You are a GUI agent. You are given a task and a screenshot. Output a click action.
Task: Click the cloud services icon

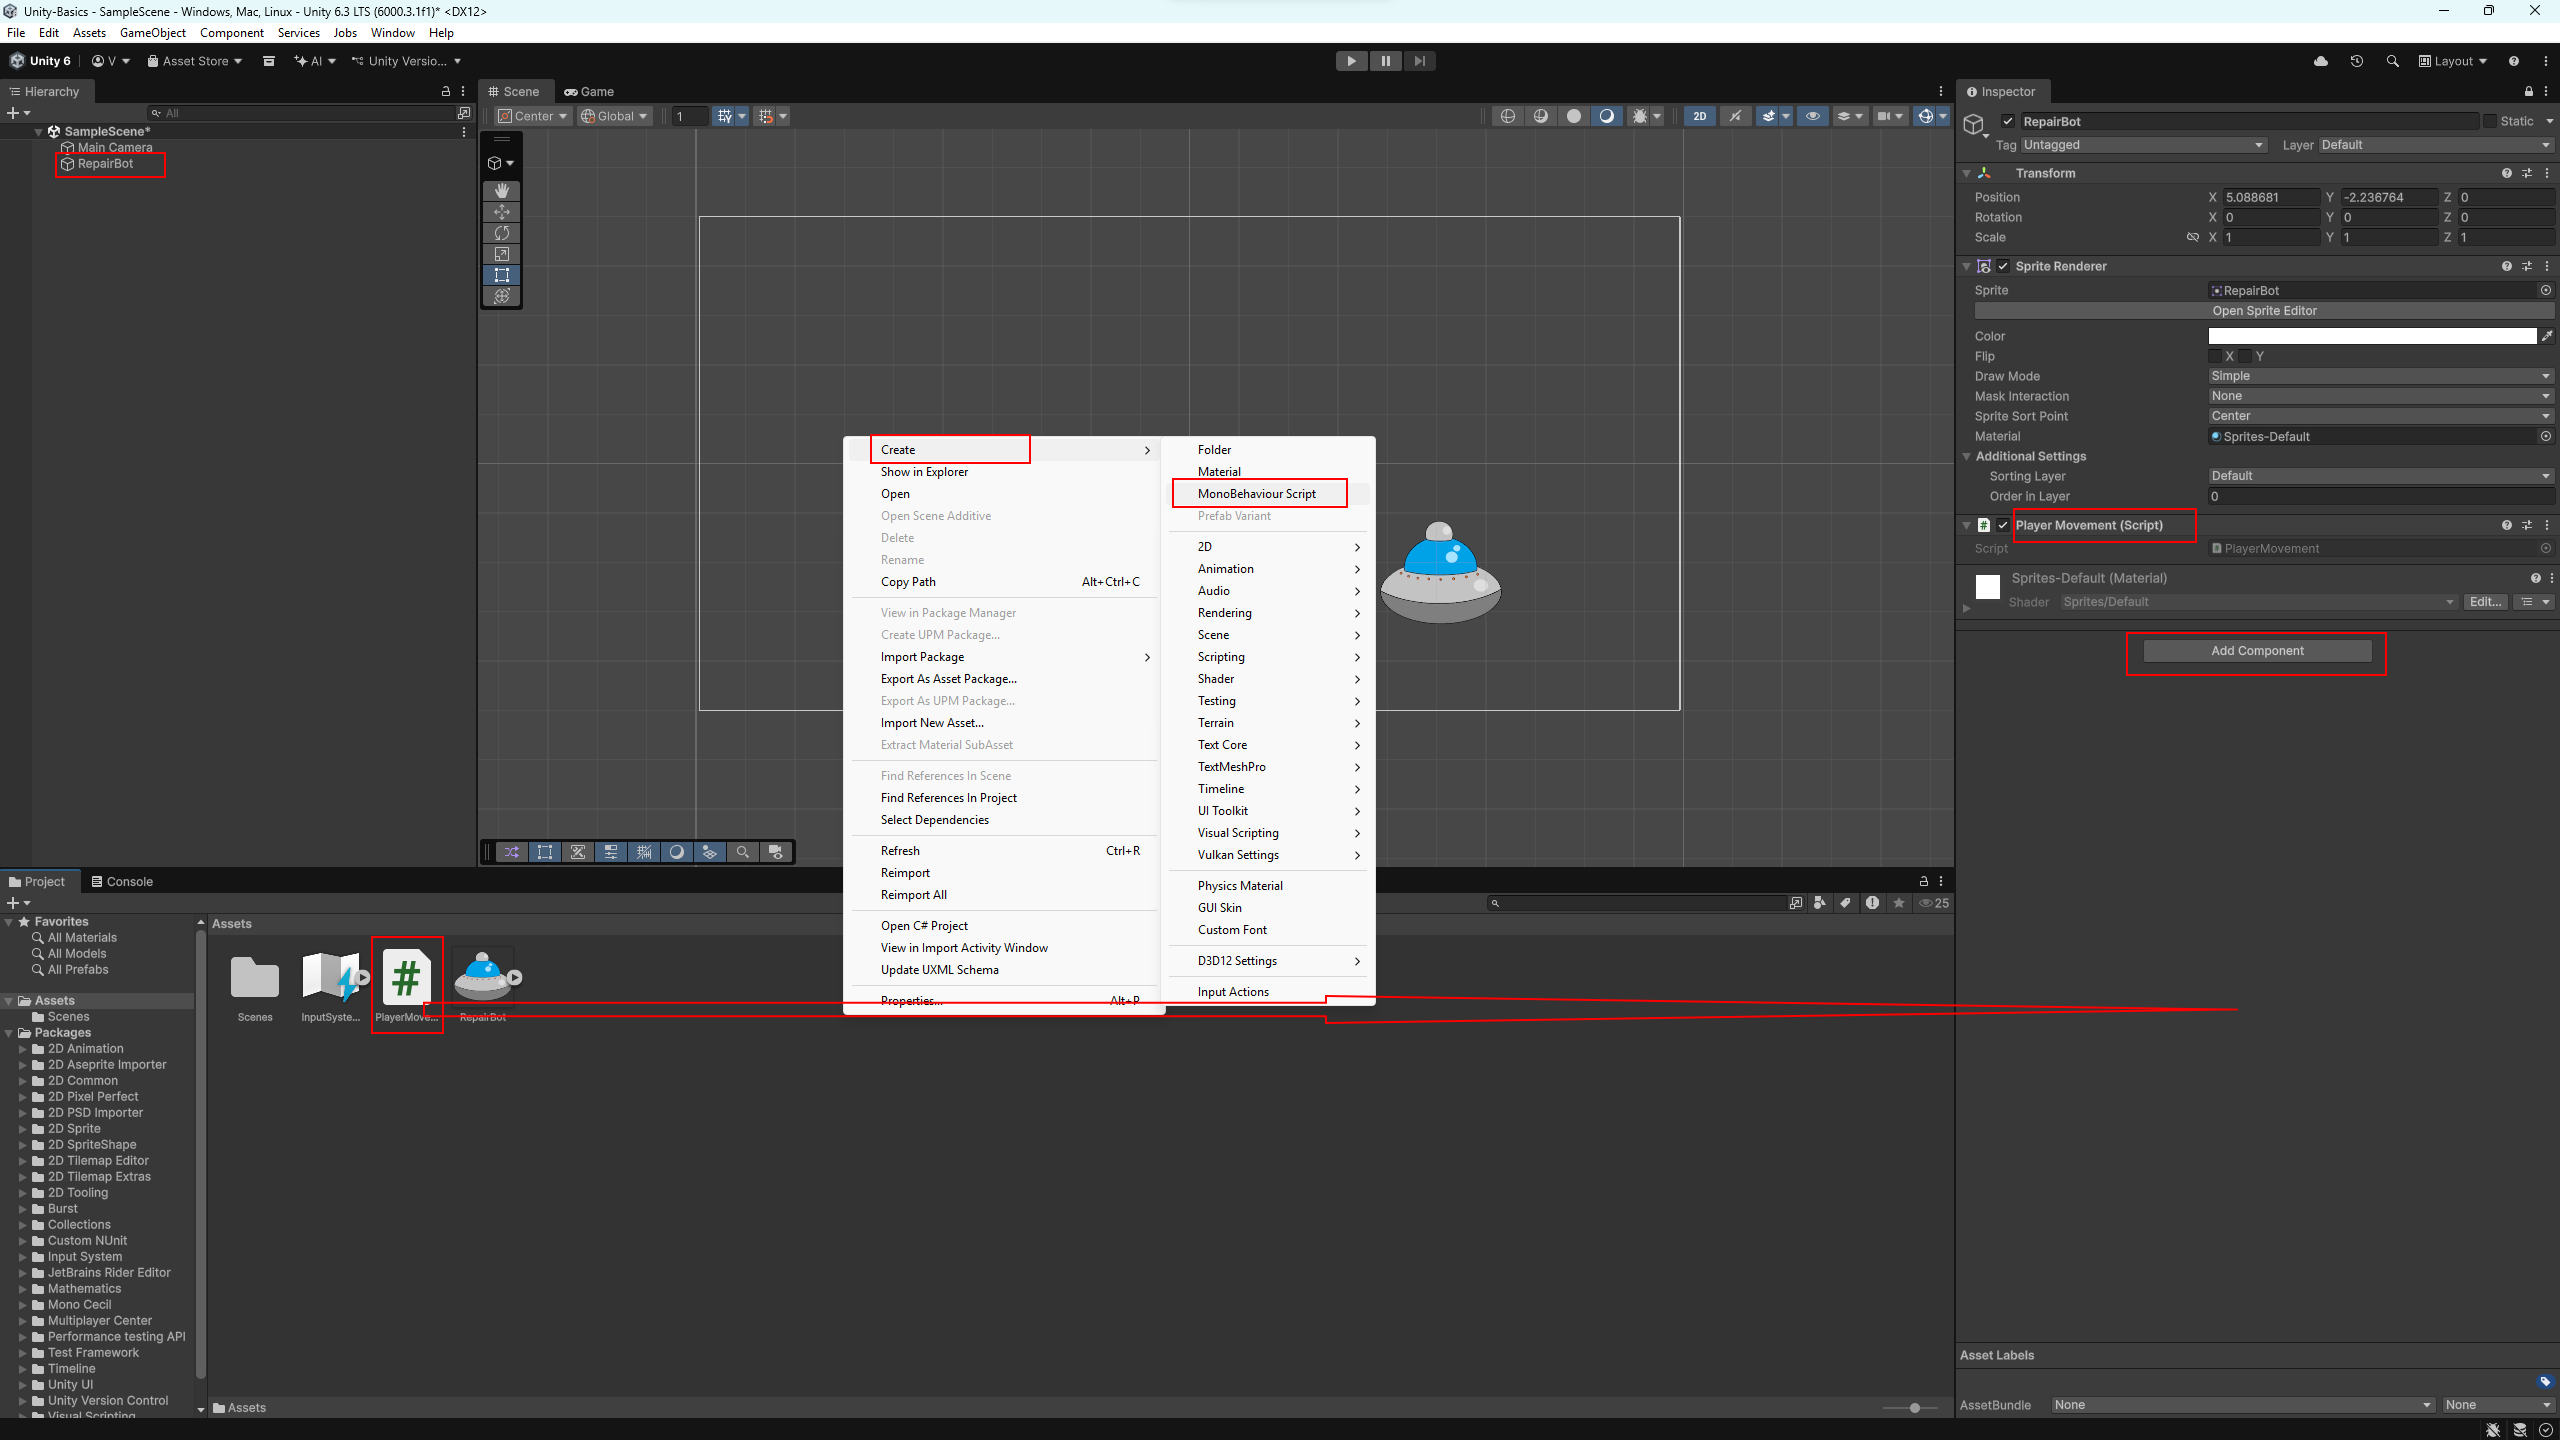pos(2320,61)
